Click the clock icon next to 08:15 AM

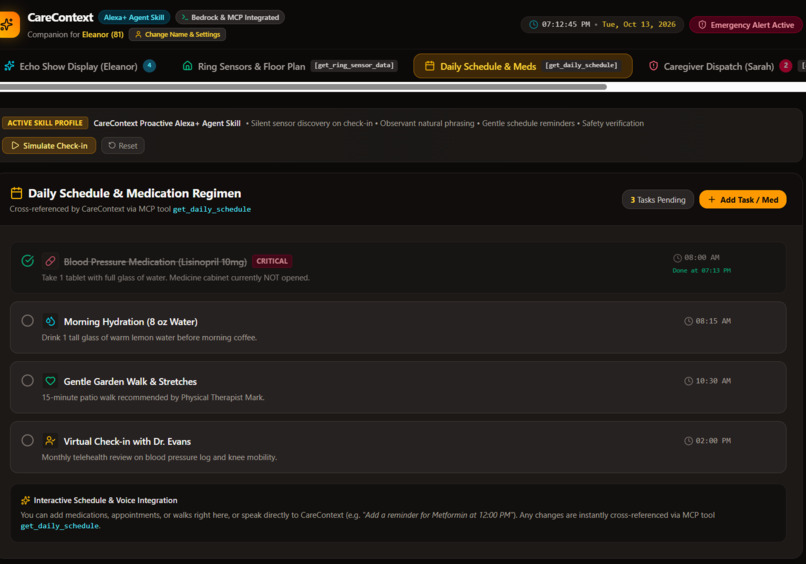click(x=688, y=321)
